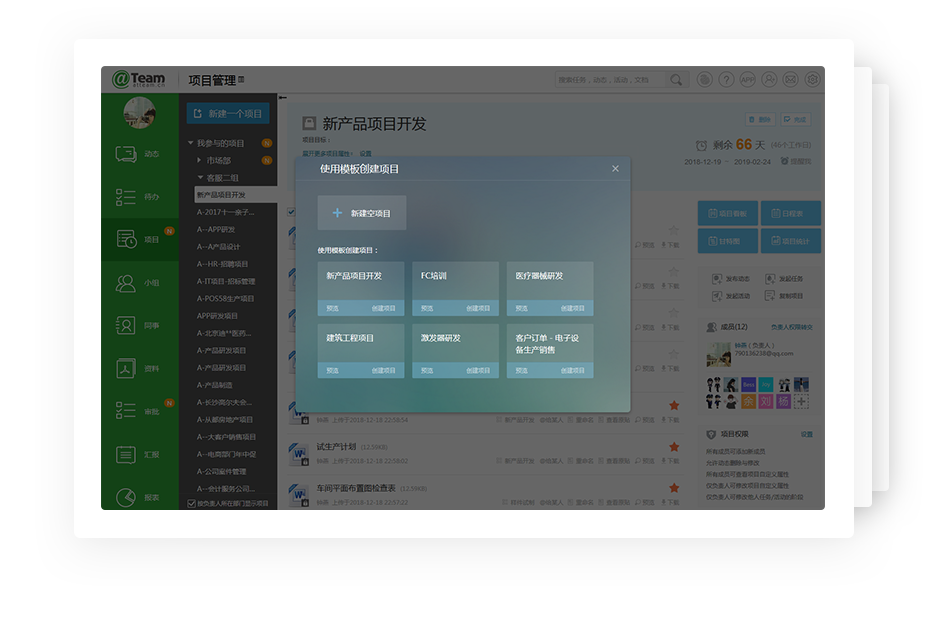This screenshot has height=618, width=940.
Task: Click 新建空项目 button in dialog
Action: [362, 213]
